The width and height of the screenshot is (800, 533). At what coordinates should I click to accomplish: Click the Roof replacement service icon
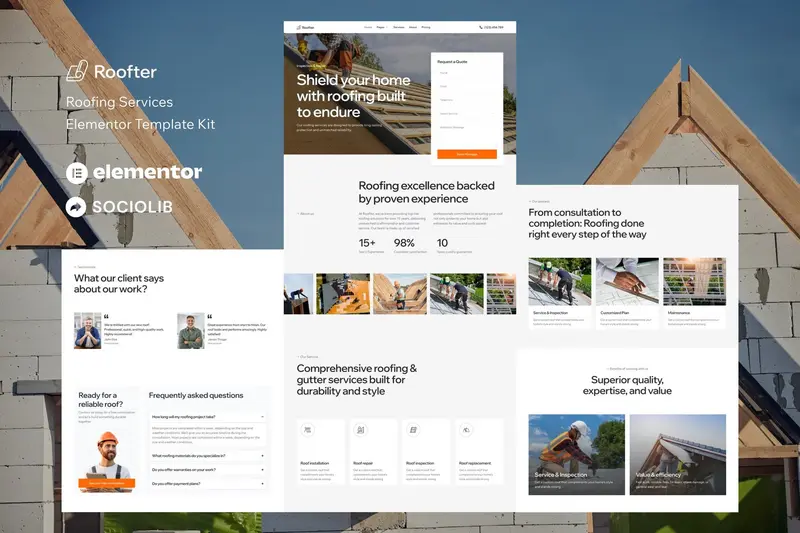[466, 430]
